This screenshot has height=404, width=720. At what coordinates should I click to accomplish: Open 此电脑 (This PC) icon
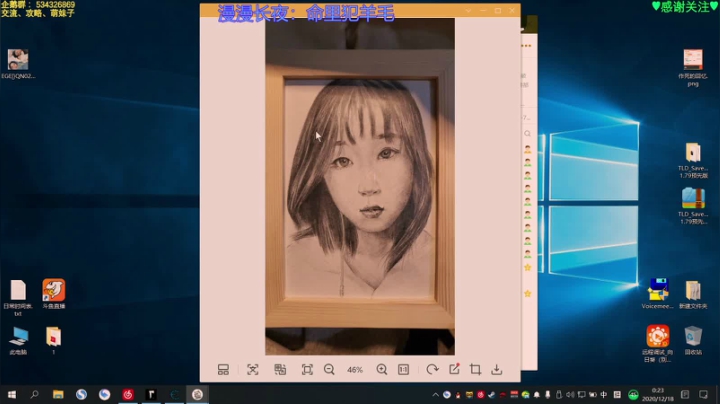point(18,340)
